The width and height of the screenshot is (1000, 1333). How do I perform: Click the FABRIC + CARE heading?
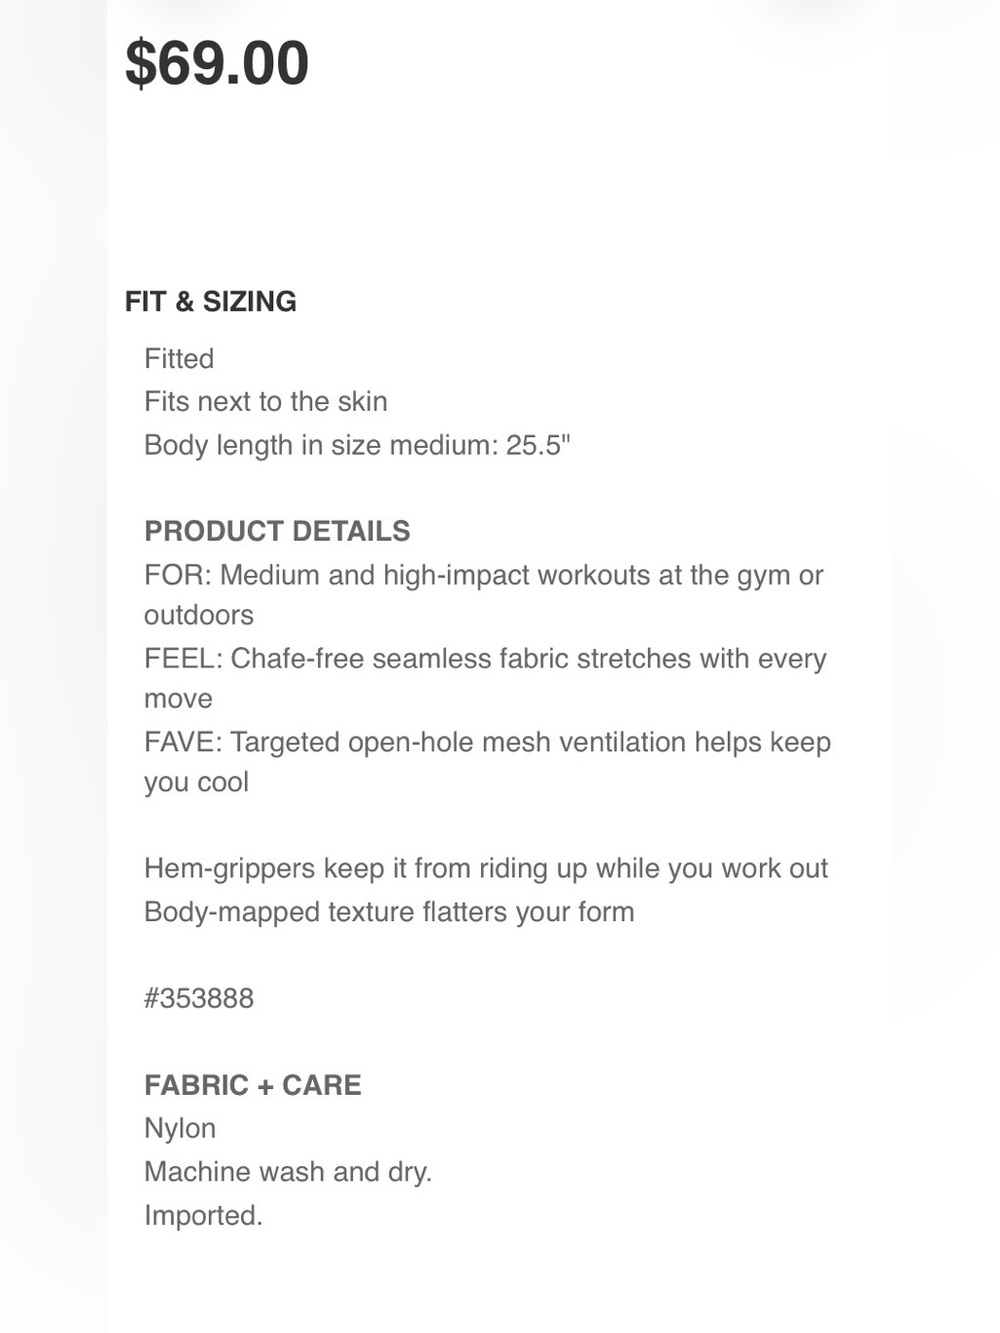point(253,1085)
